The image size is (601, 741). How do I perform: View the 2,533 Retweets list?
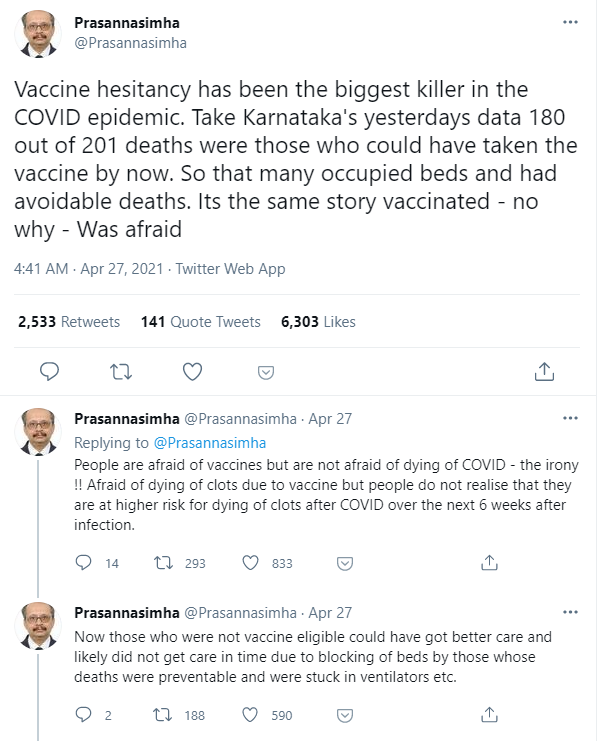(x=69, y=322)
